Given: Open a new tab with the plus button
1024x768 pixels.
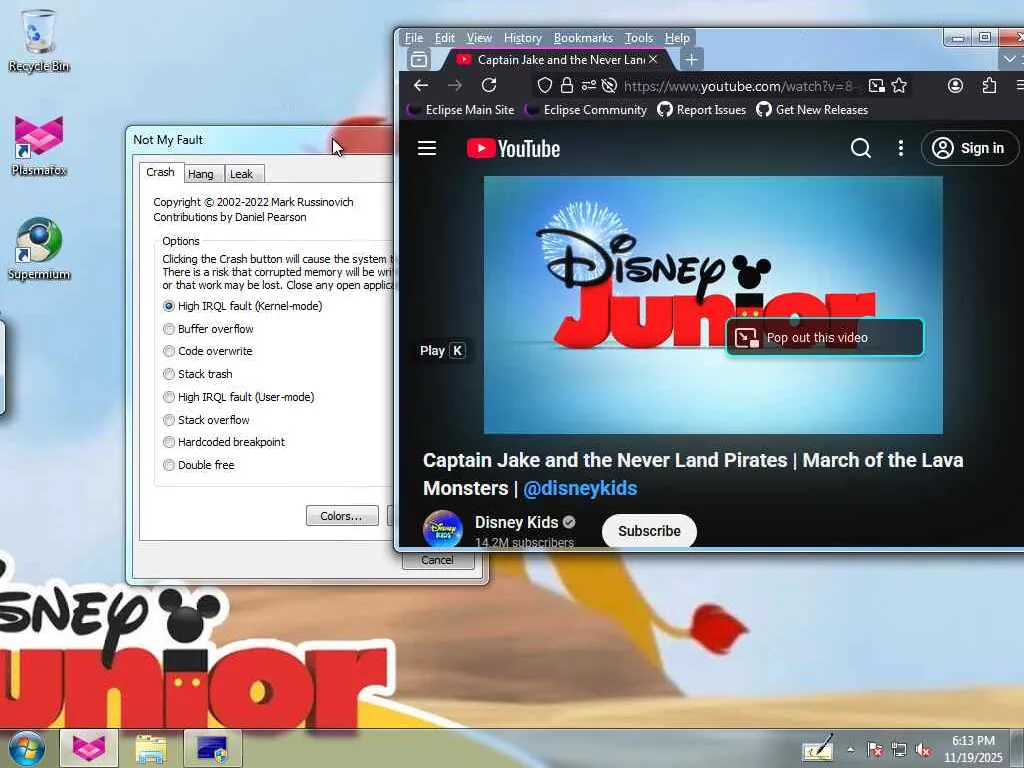Looking at the screenshot, I should point(691,60).
